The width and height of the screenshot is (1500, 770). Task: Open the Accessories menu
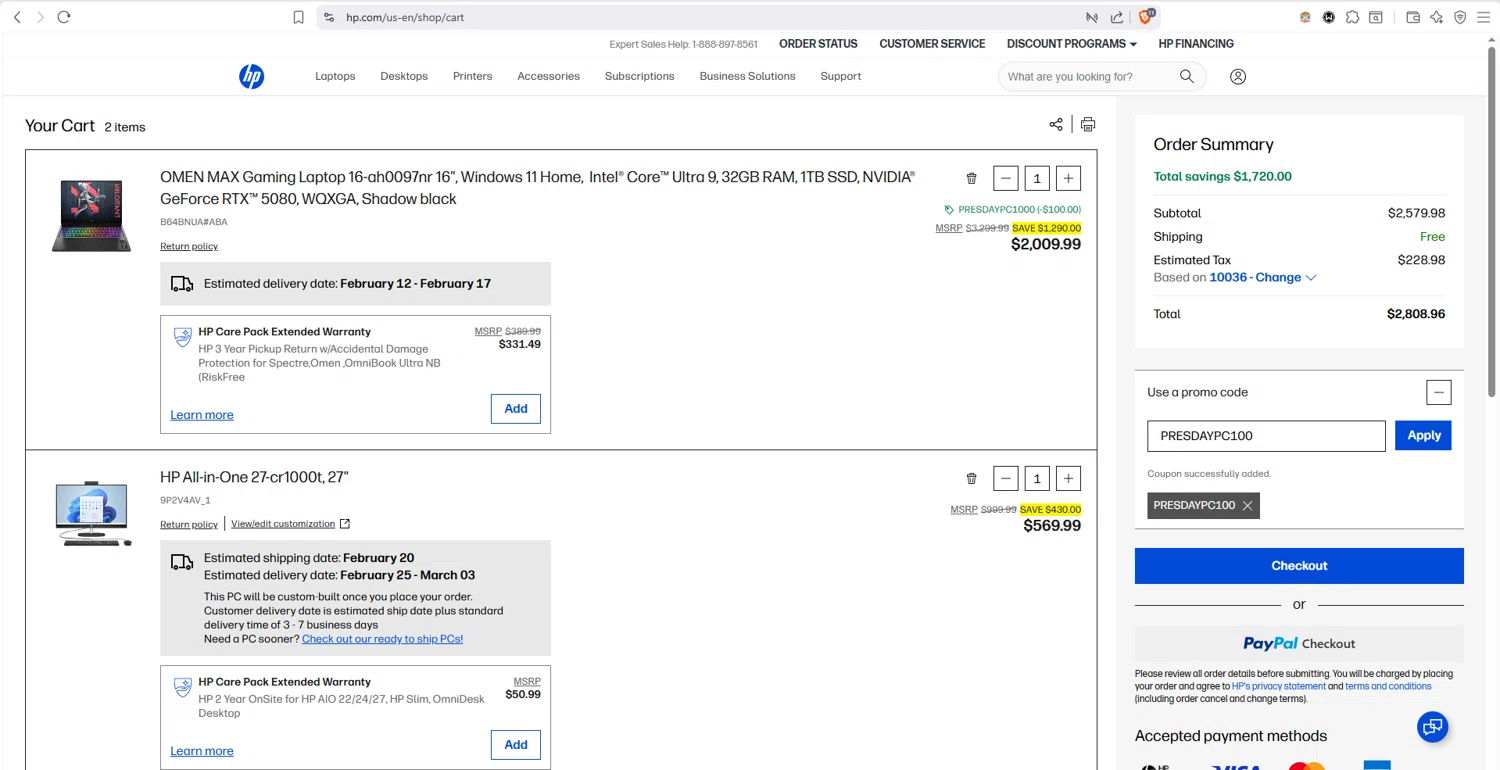(x=548, y=76)
